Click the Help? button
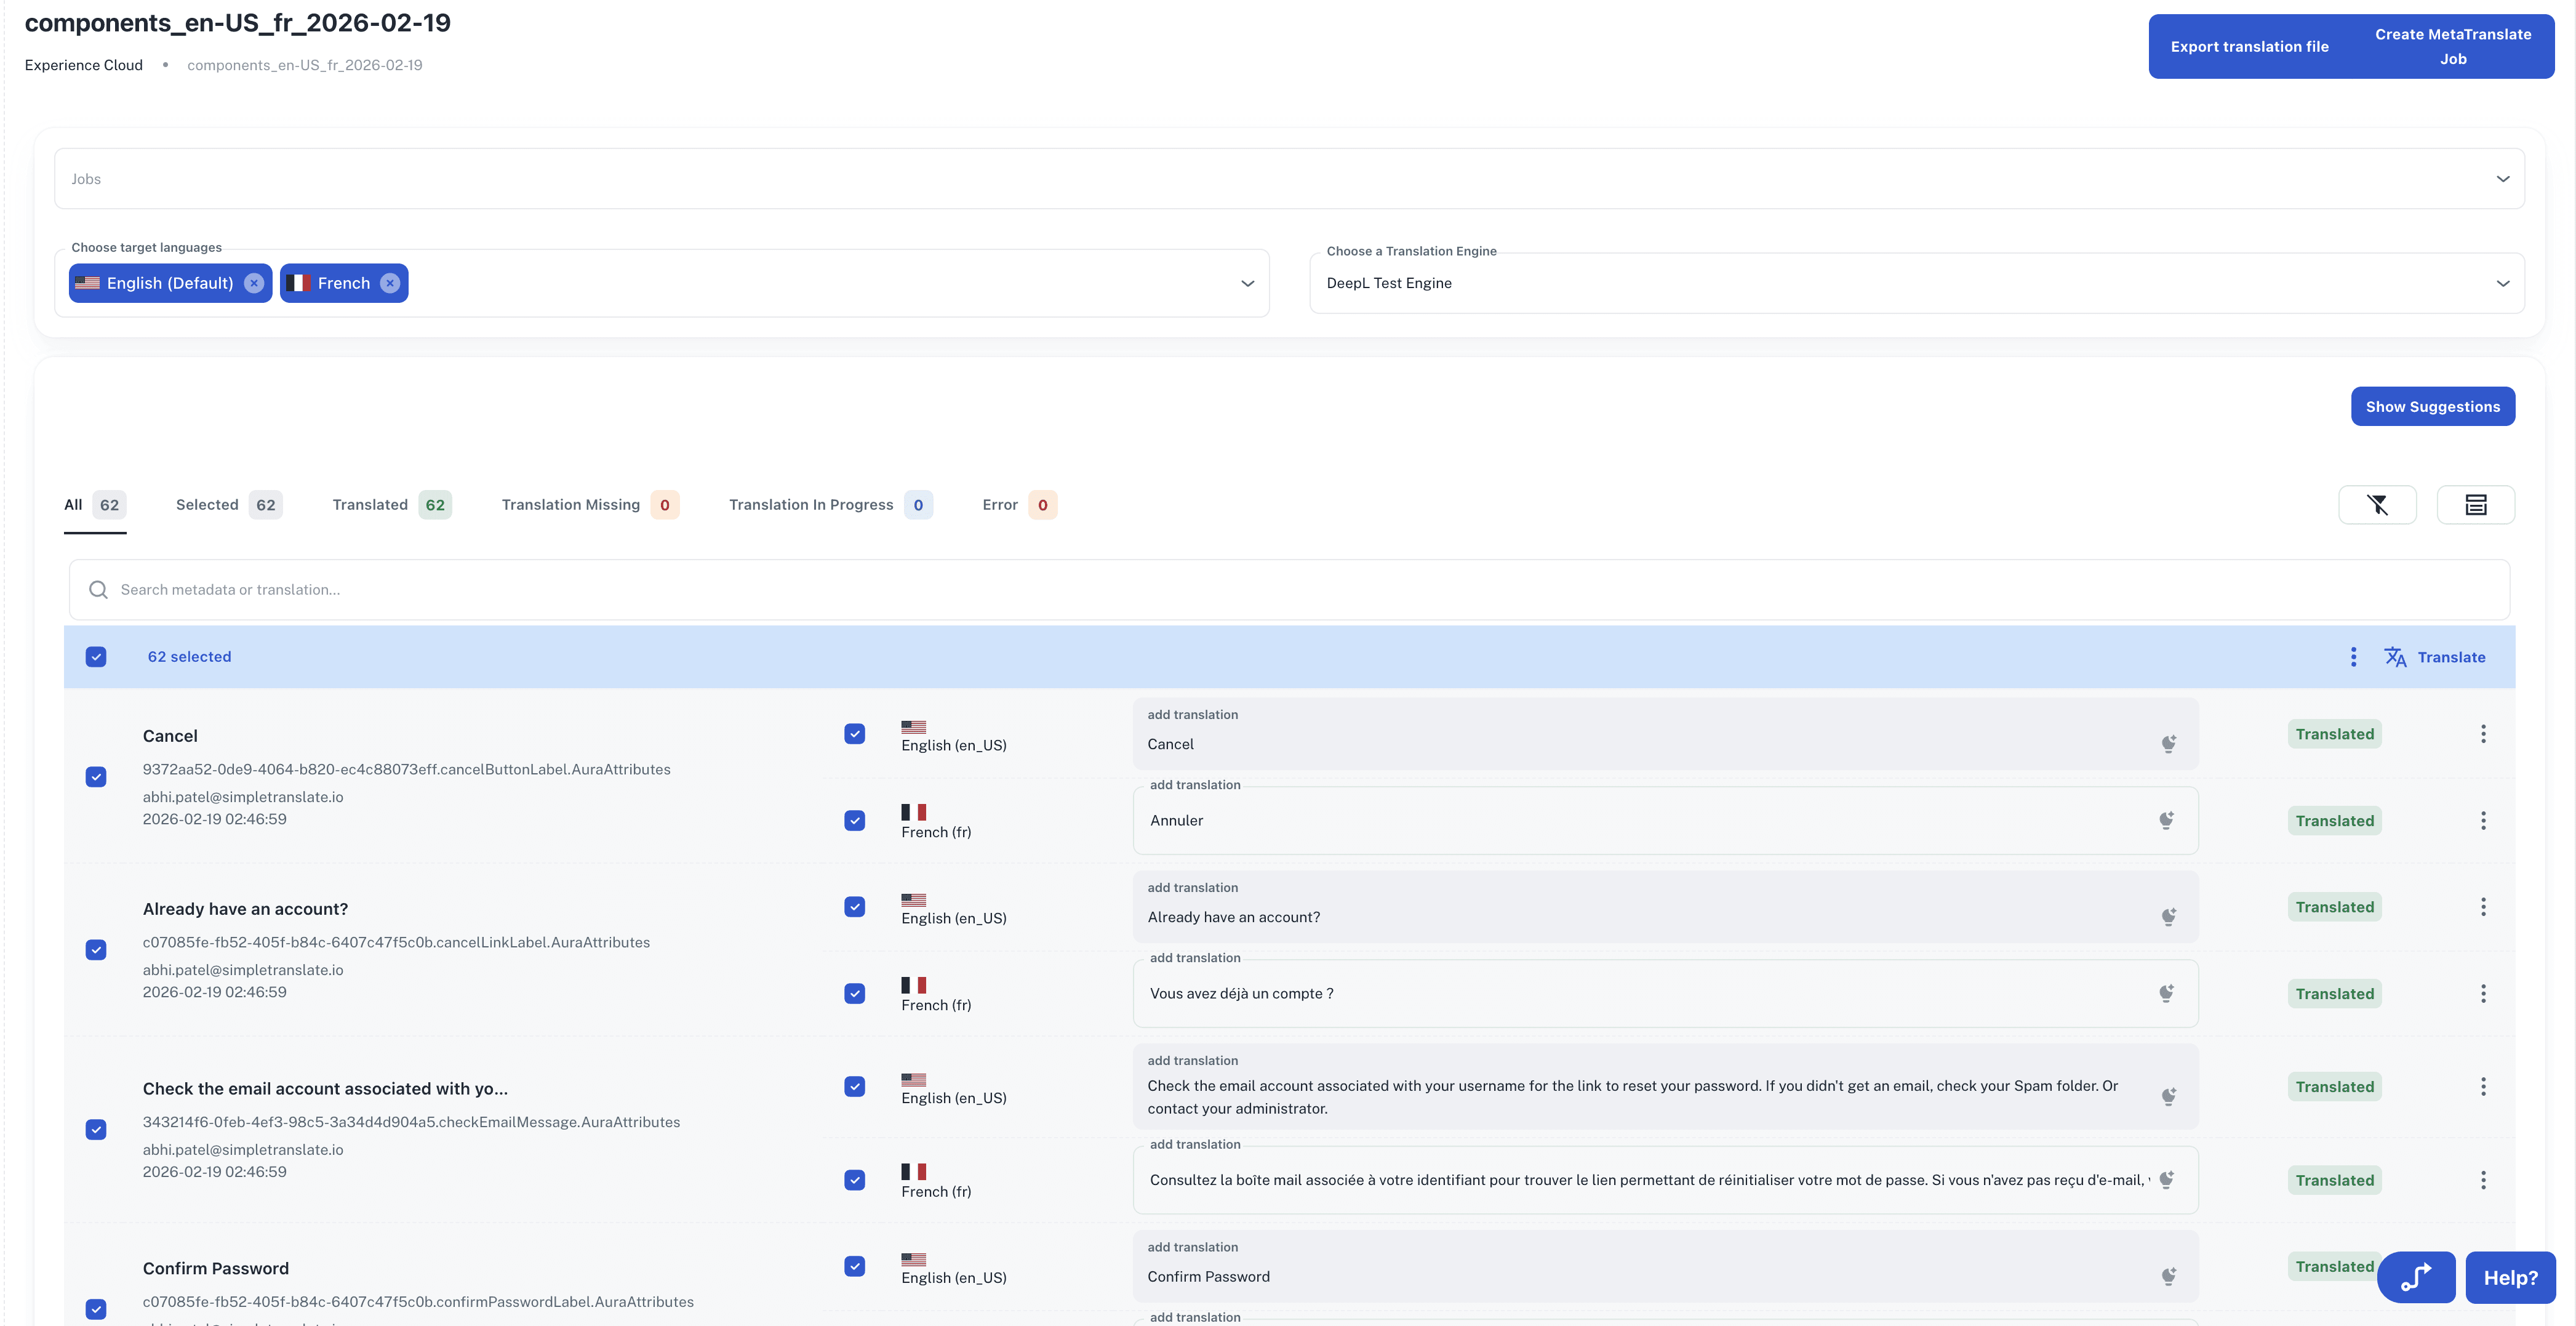Viewport: 2576px width, 1326px height. (2510, 1277)
